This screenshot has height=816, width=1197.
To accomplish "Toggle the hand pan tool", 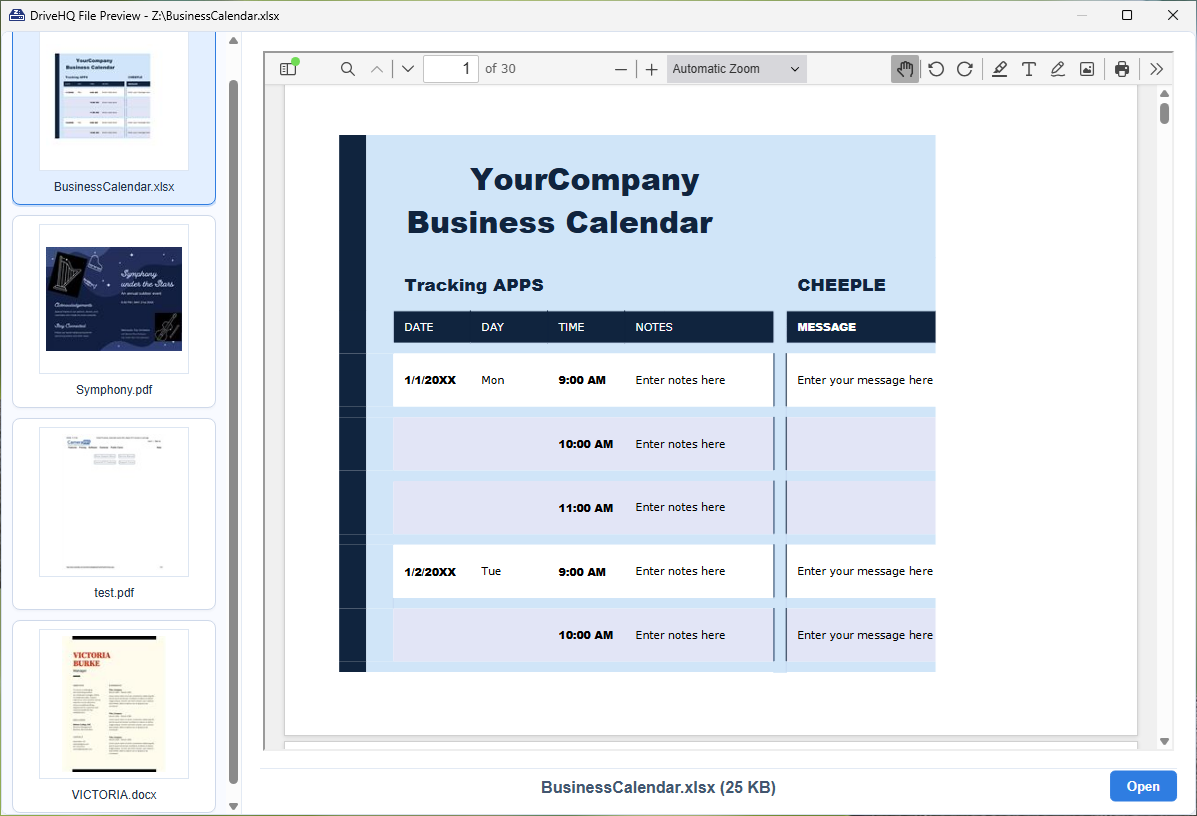I will click(x=905, y=69).
